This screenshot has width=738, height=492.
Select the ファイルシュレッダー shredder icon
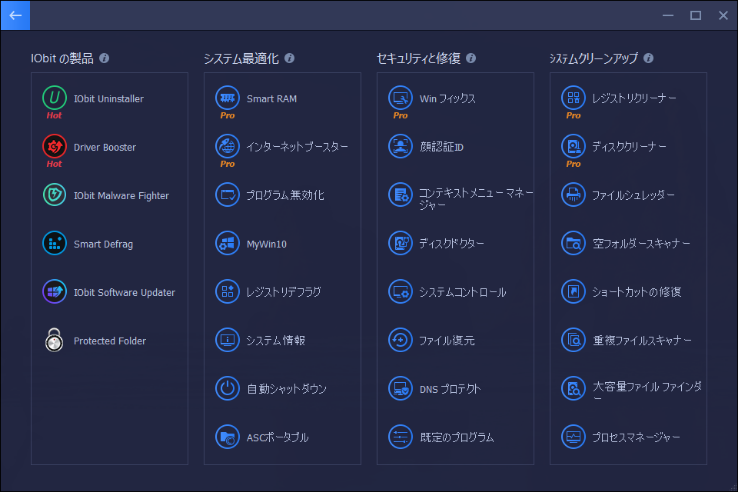[x=573, y=194]
